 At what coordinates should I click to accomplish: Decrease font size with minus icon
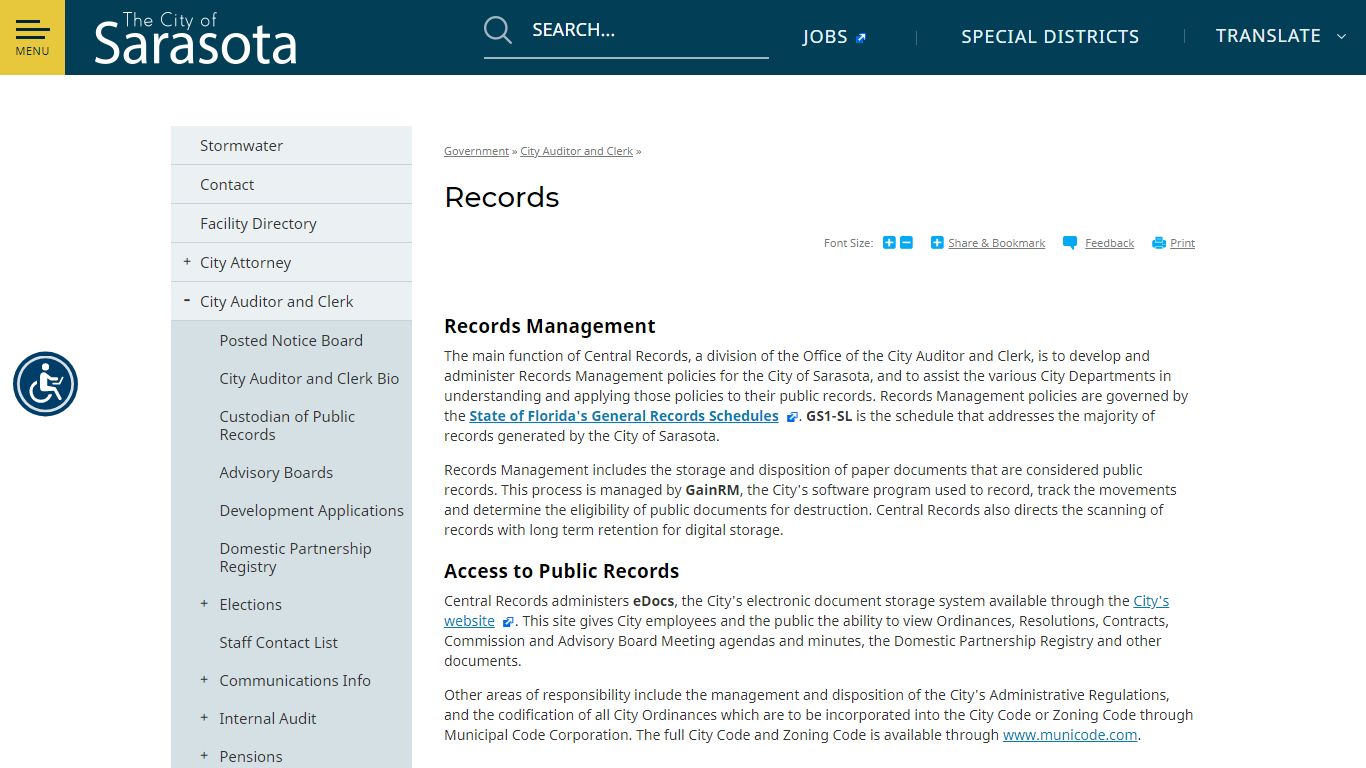coord(906,243)
